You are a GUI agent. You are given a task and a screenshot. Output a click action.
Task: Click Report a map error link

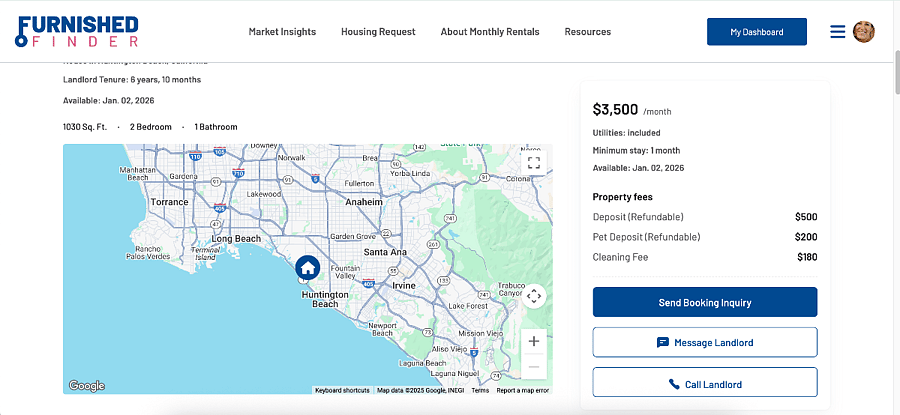(523, 390)
